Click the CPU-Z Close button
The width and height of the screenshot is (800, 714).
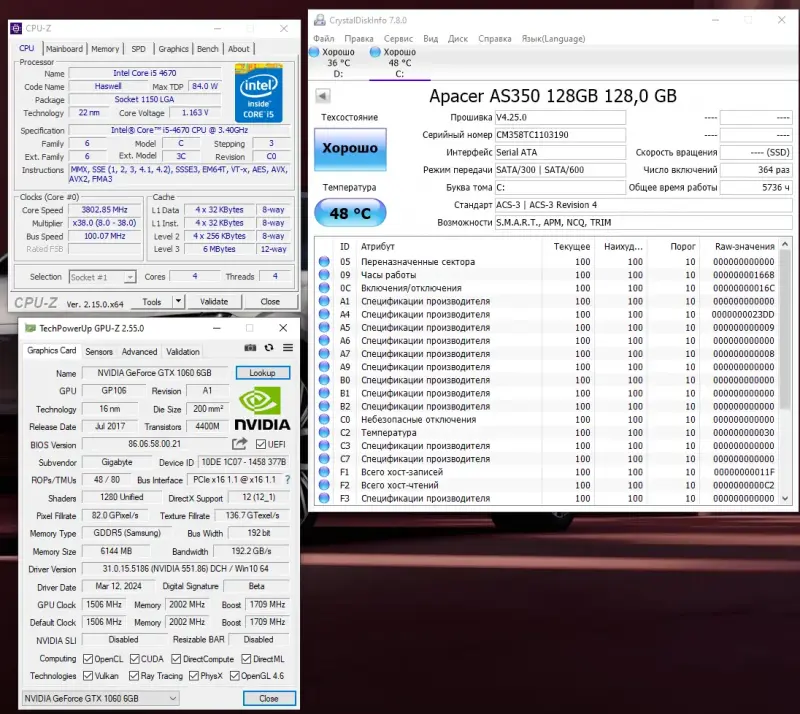270,302
